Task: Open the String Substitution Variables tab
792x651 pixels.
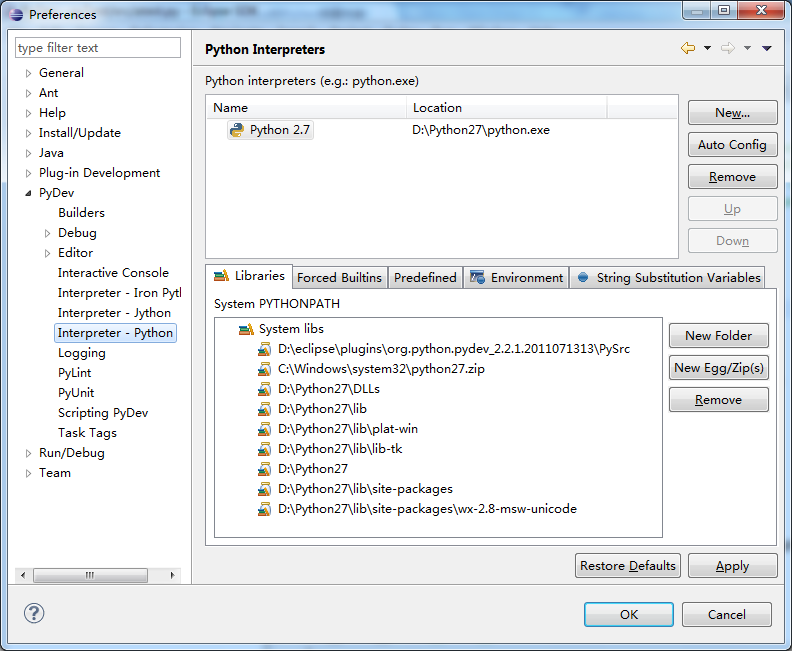Action: coord(668,278)
